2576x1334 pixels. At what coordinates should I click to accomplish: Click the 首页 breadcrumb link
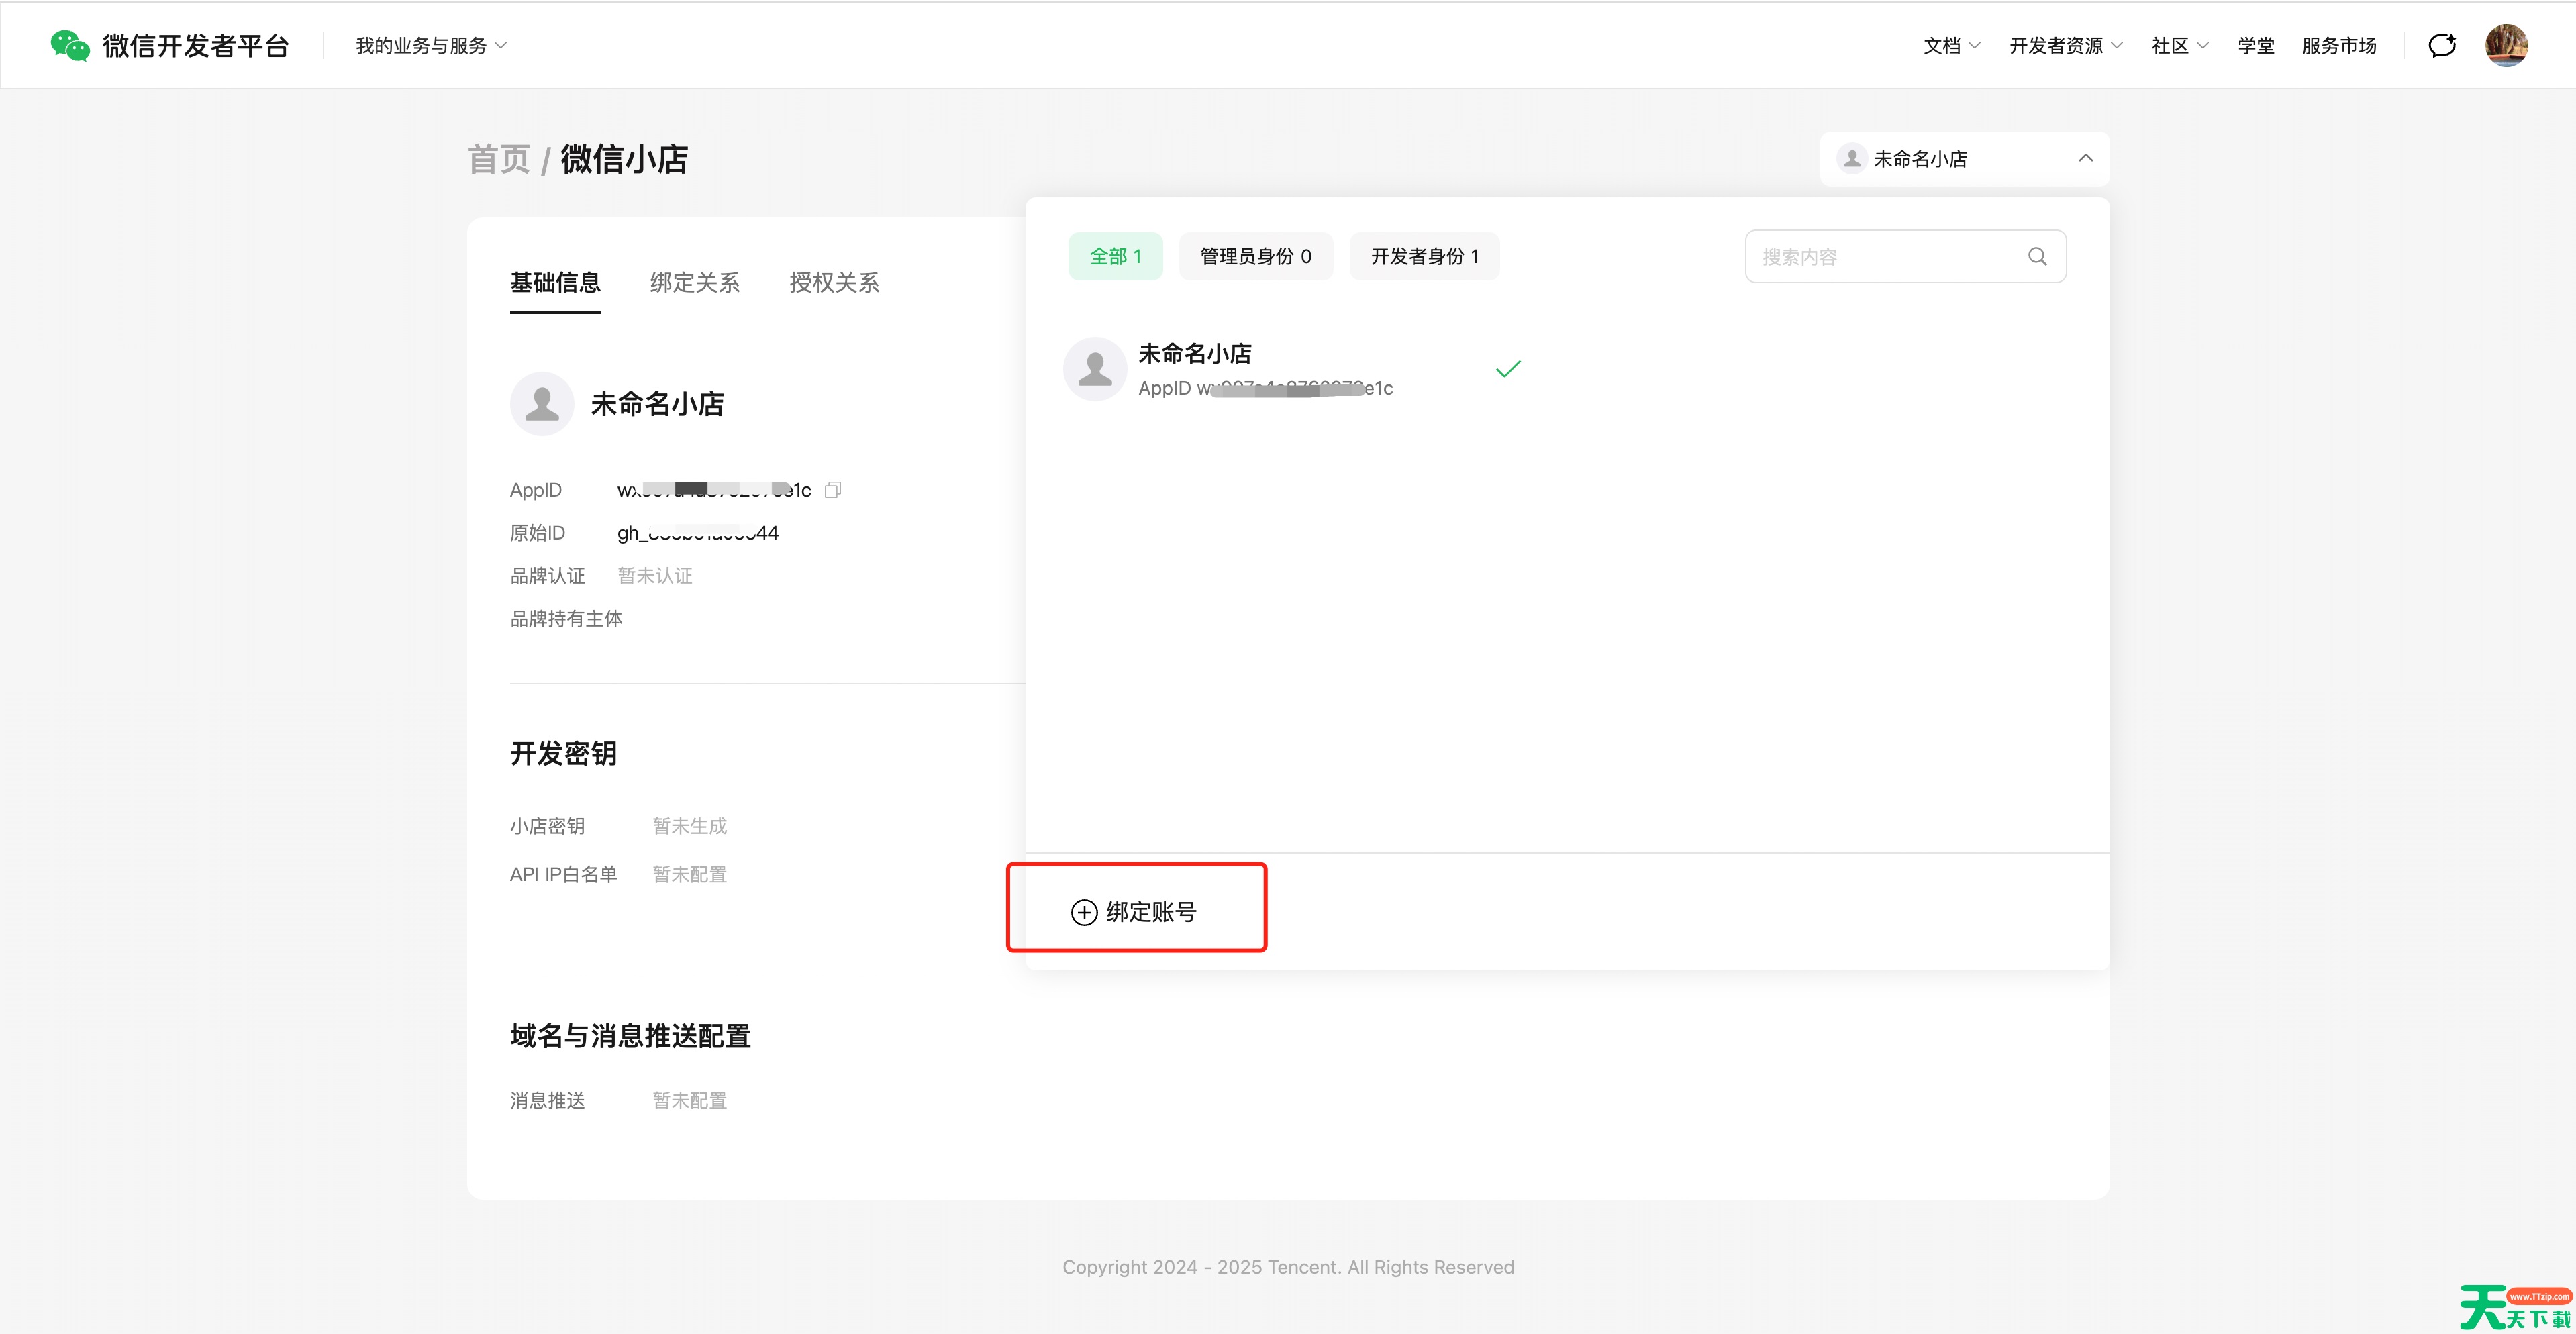point(498,159)
